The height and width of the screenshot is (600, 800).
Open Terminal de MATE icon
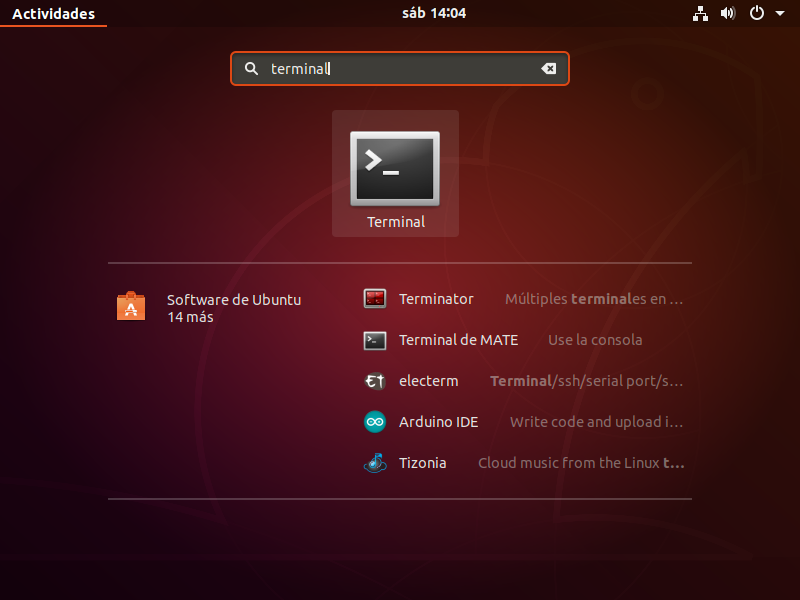tap(375, 340)
